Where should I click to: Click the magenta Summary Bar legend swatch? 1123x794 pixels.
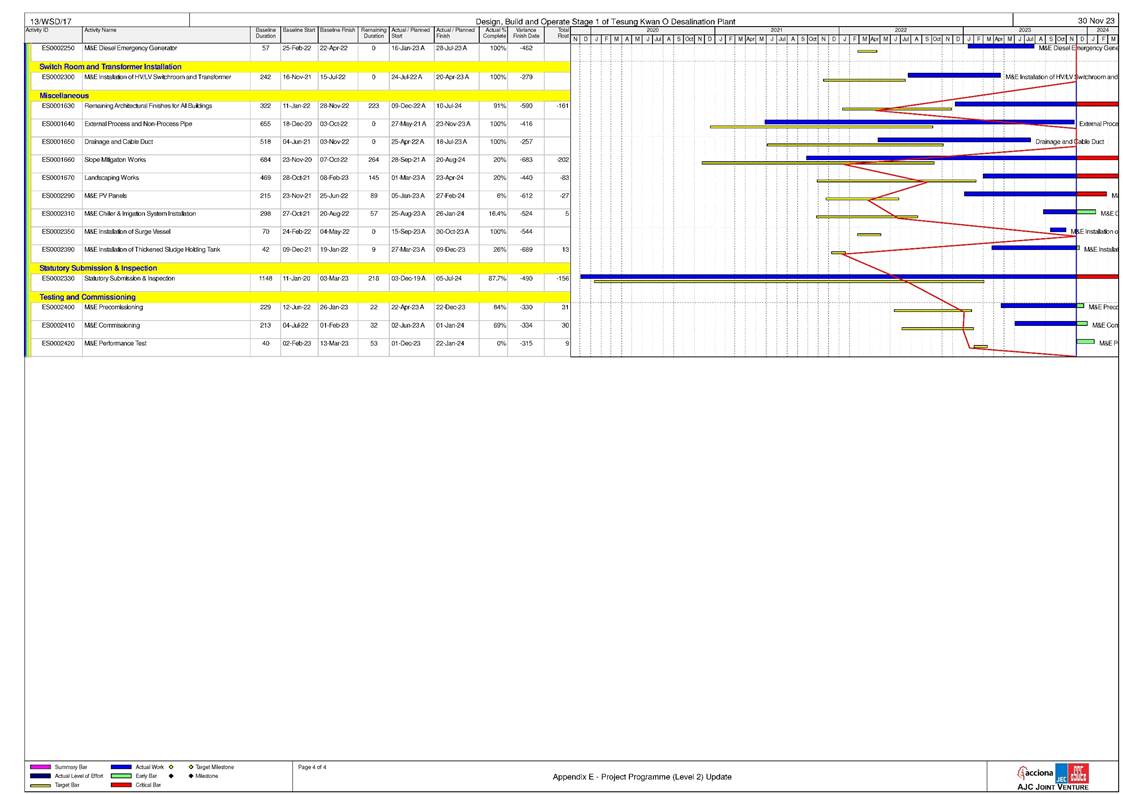coord(40,766)
